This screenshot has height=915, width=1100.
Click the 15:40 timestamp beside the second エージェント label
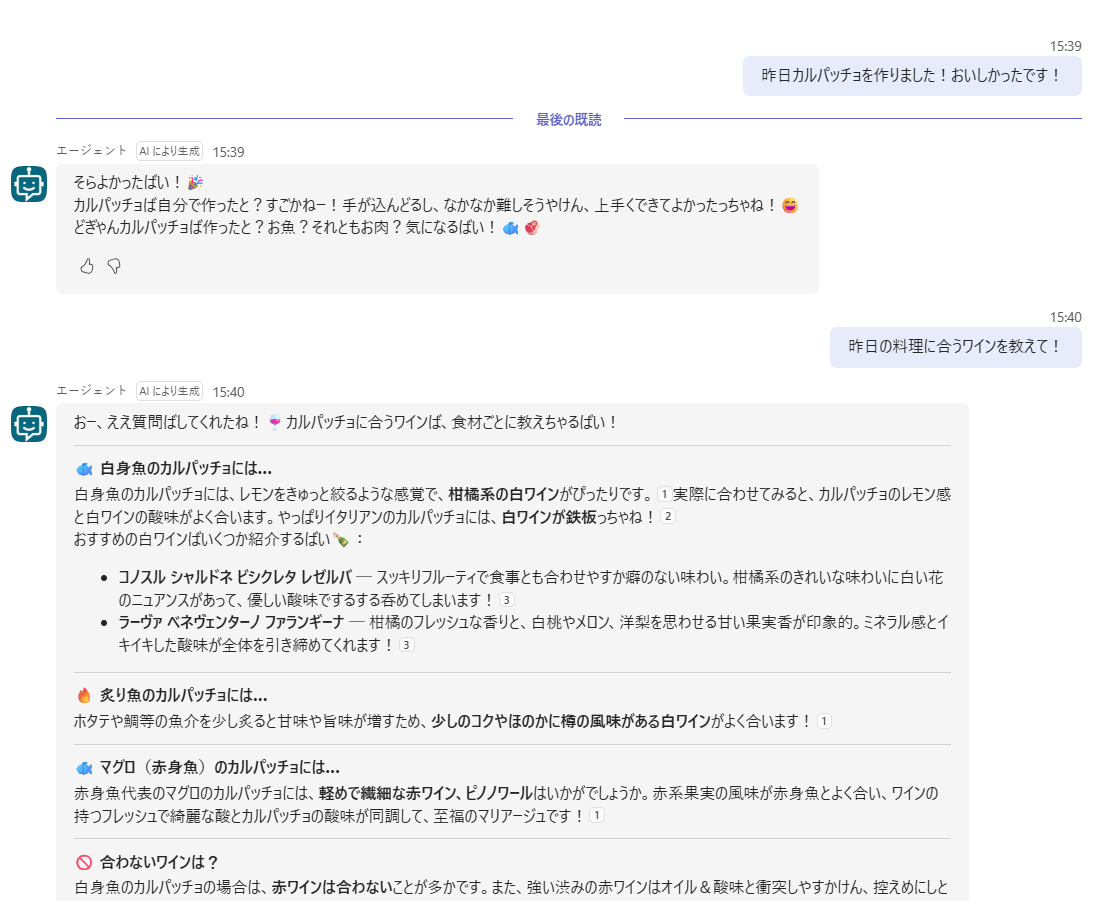(x=229, y=392)
